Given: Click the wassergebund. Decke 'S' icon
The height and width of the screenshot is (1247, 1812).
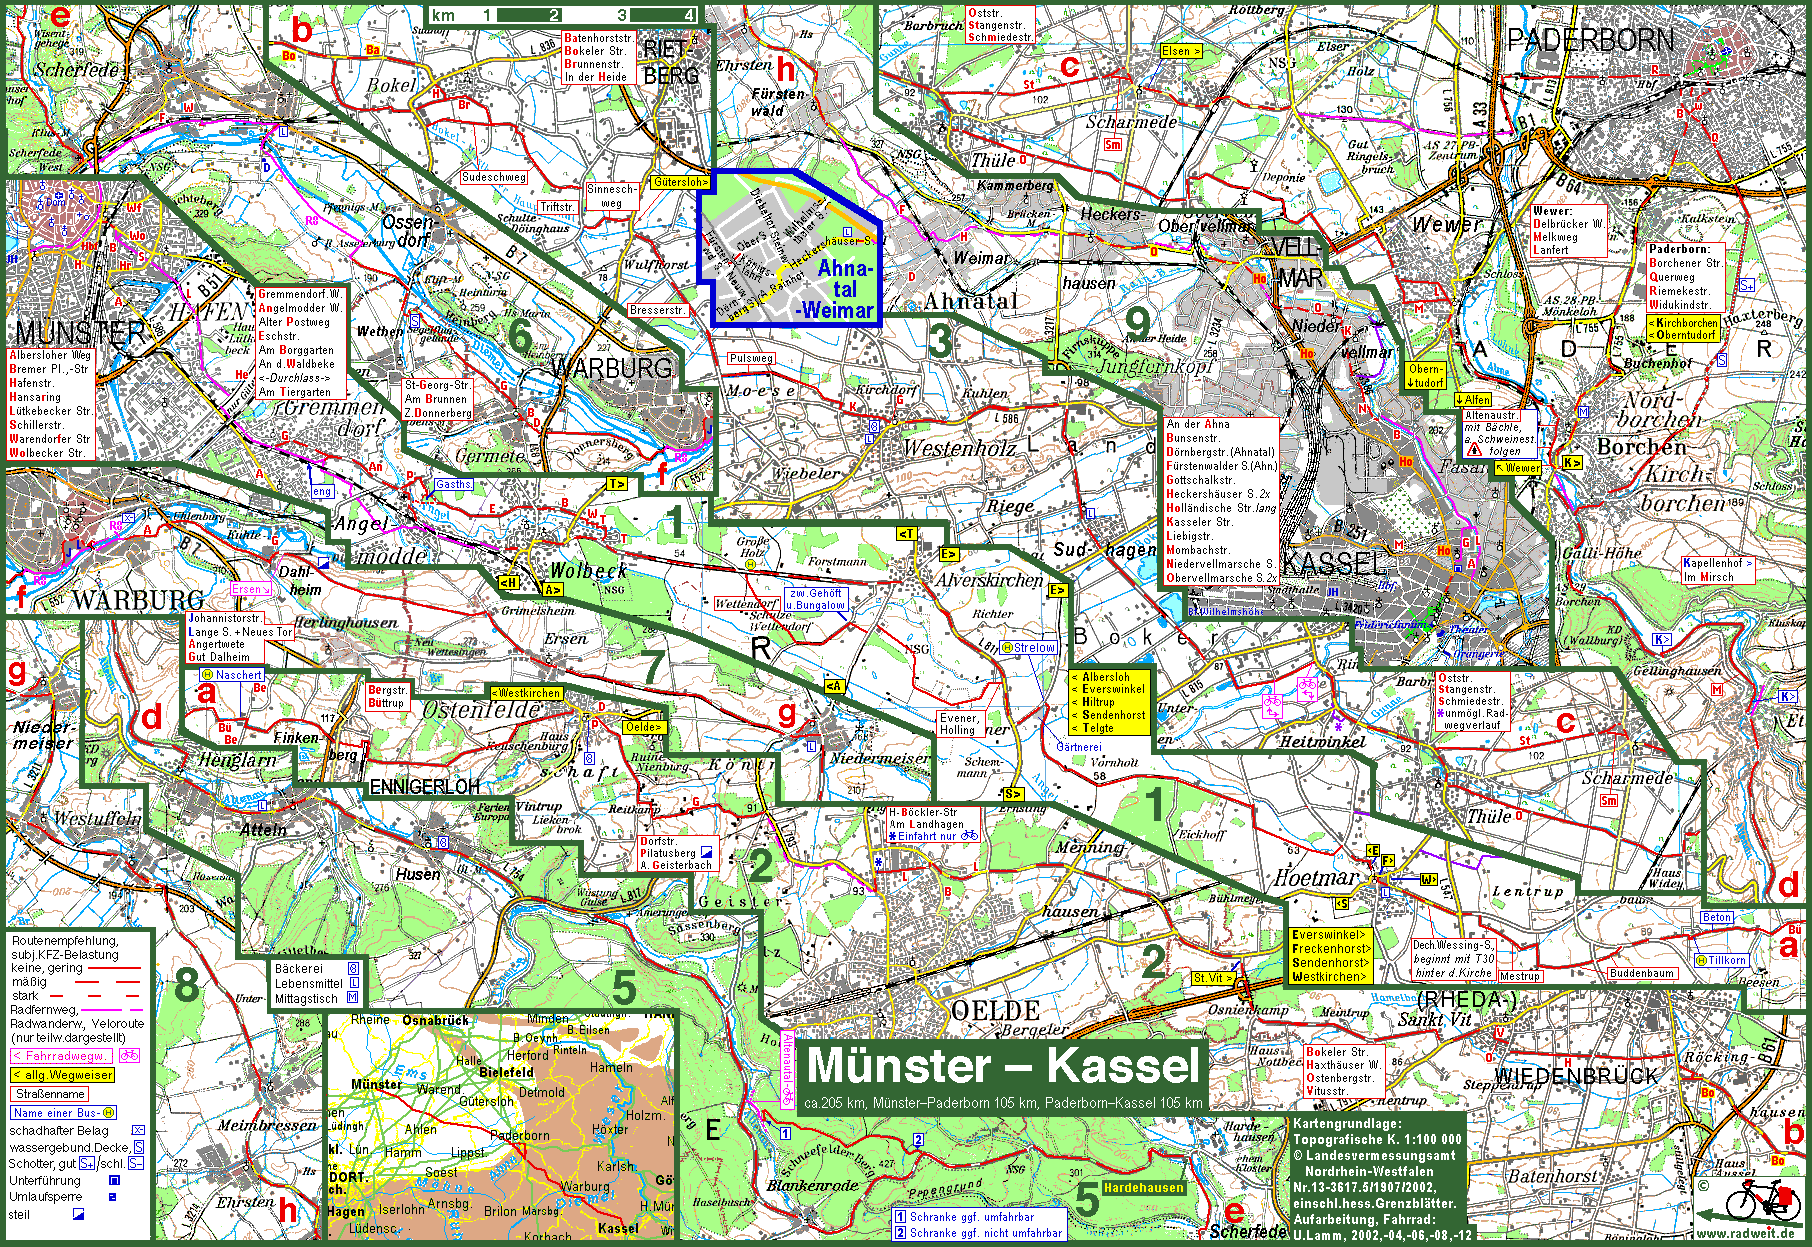Looking at the screenshot, I should (x=138, y=1147).
